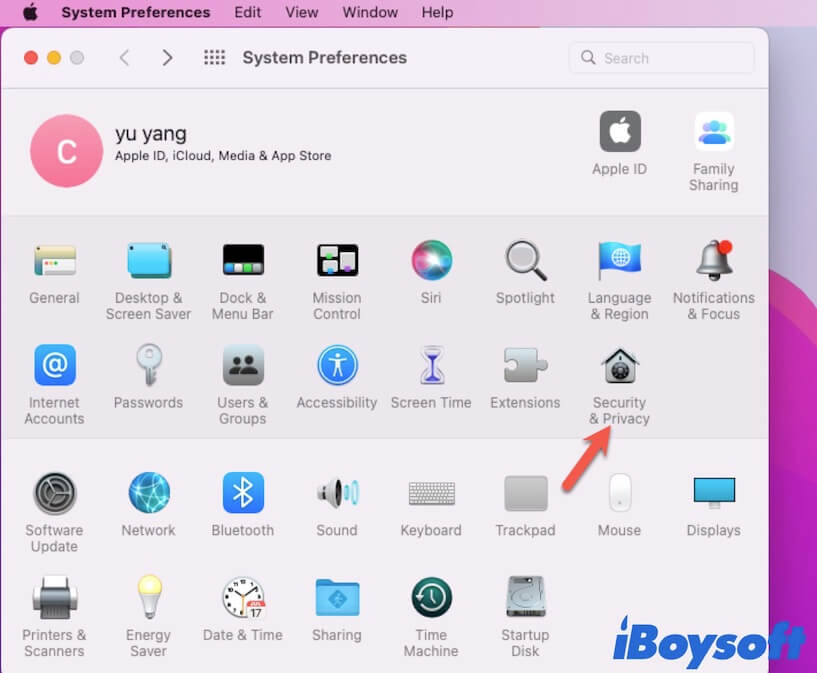817x673 pixels.
Task: Open Accessibility preferences
Action: tap(336, 365)
